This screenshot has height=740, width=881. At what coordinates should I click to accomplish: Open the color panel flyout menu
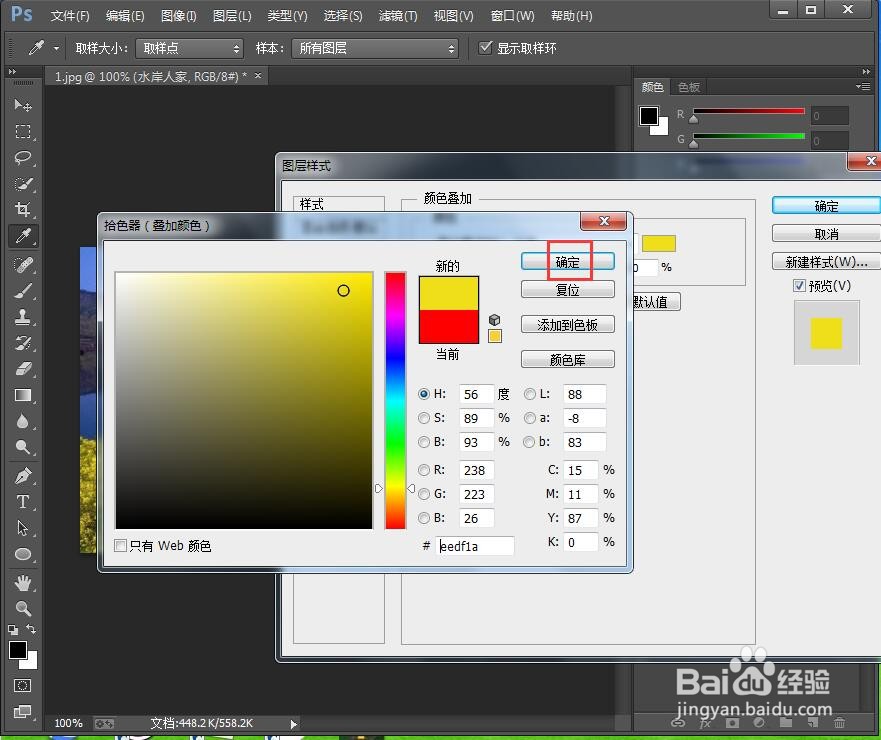[863, 87]
